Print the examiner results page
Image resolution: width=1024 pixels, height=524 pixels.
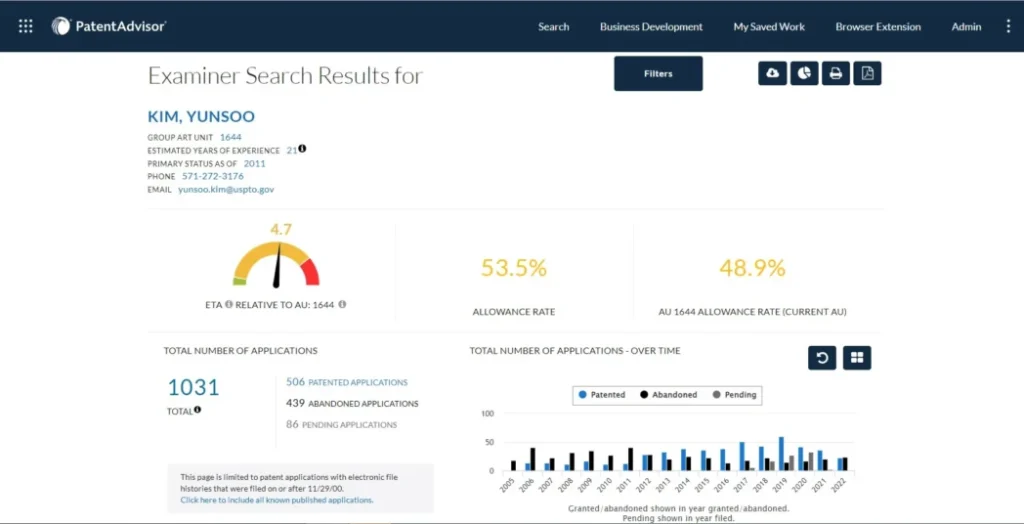pos(835,74)
